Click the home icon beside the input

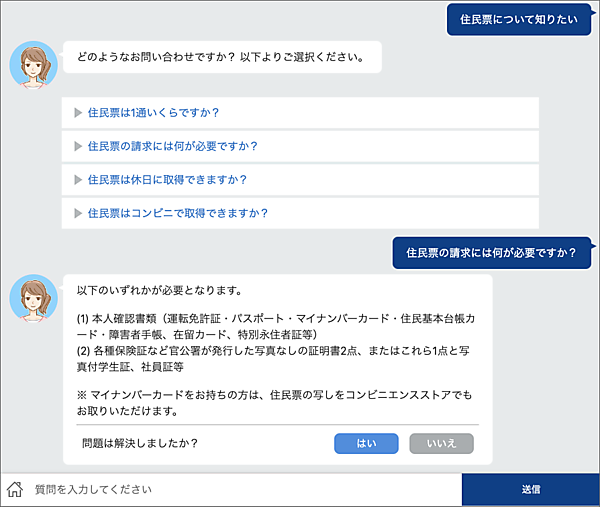(15, 489)
